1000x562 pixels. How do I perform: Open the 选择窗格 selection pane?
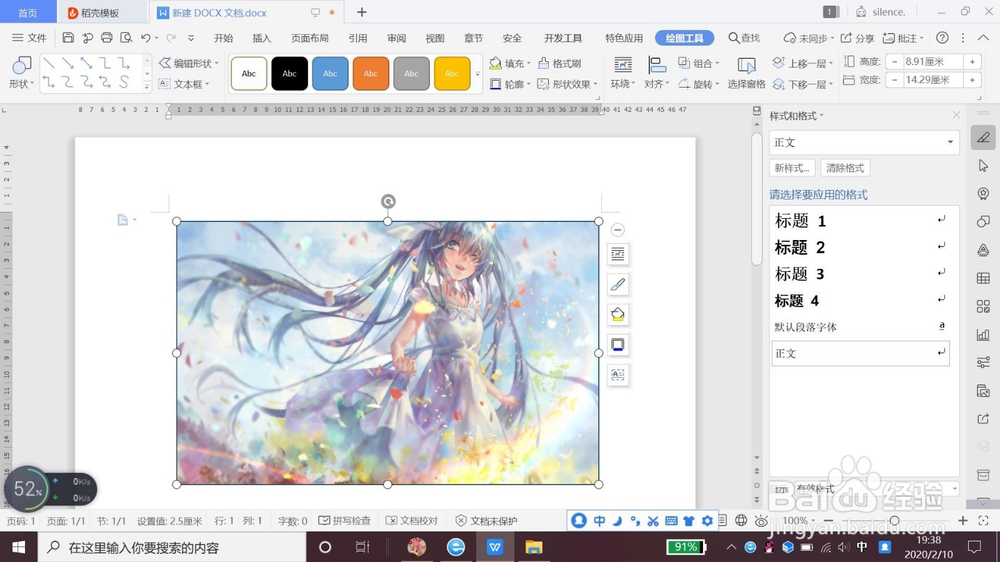tap(746, 72)
